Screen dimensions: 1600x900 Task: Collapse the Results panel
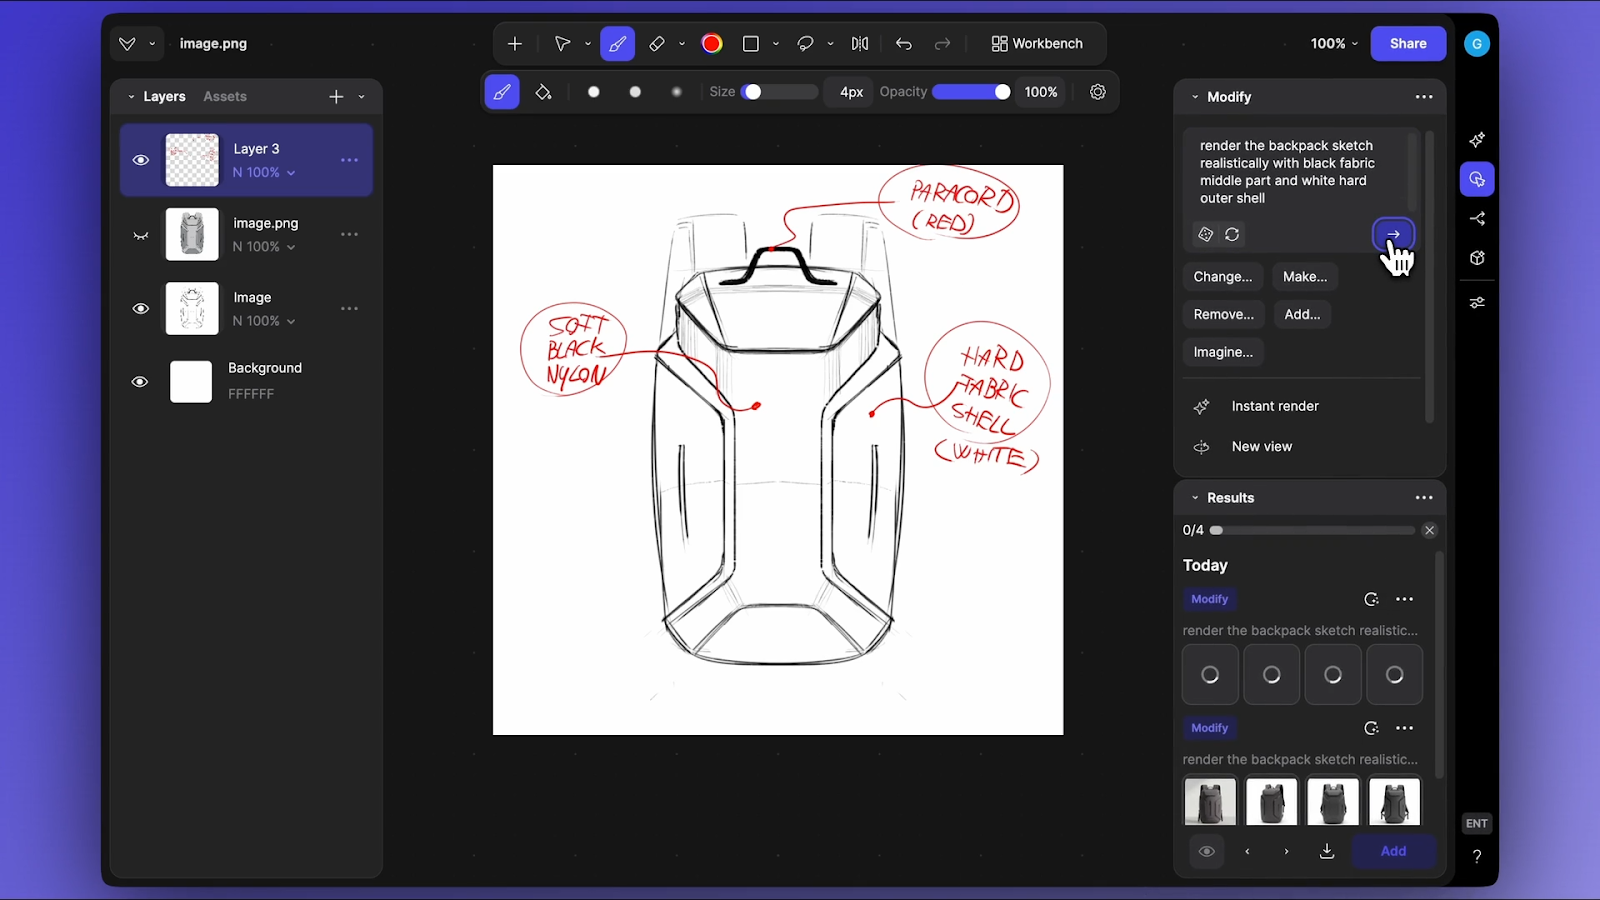click(1195, 498)
